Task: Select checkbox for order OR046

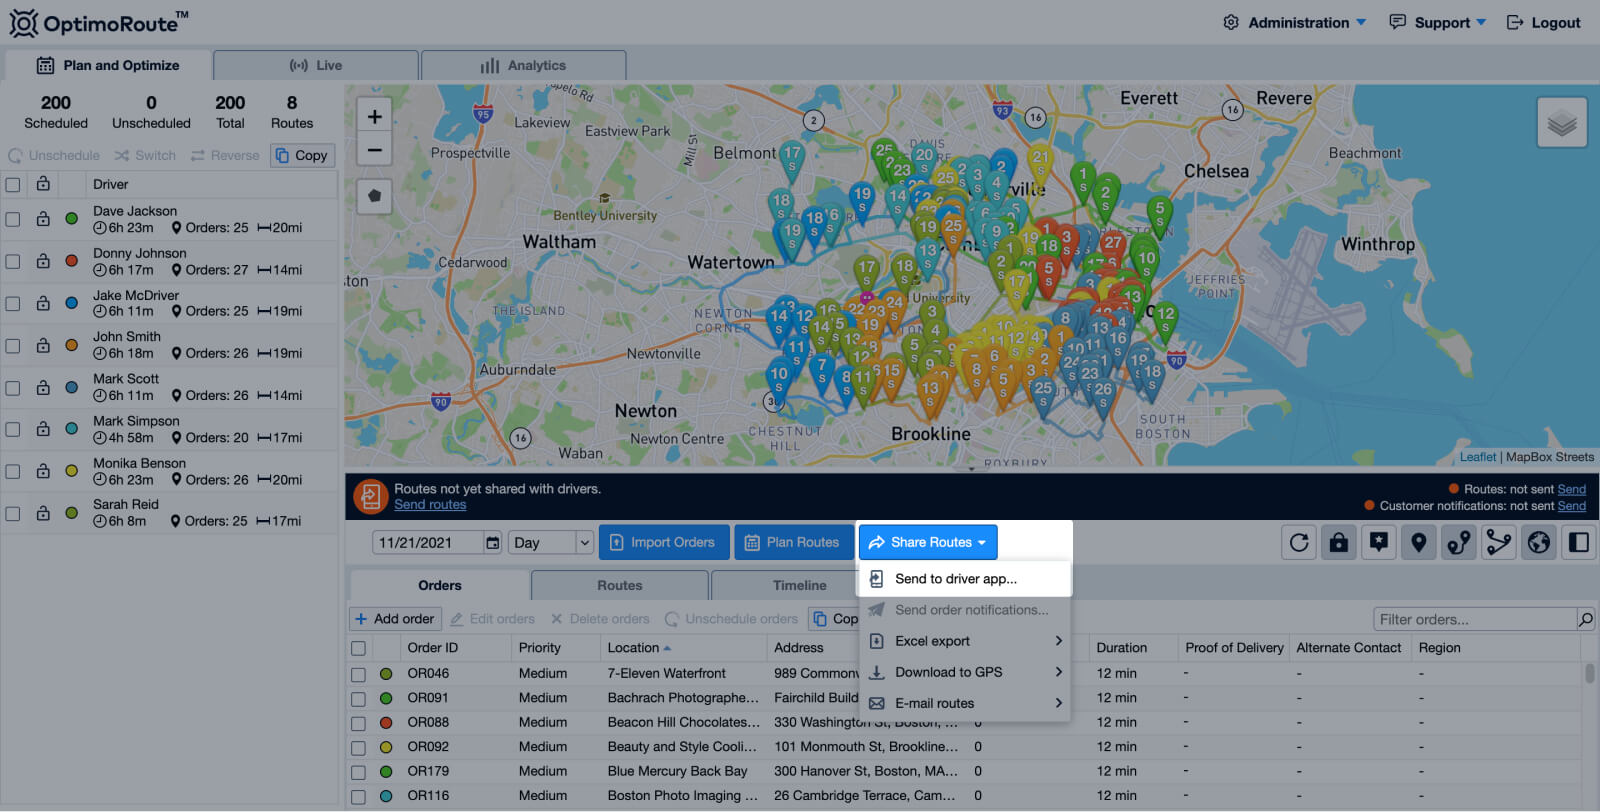Action: coord(358,675)
